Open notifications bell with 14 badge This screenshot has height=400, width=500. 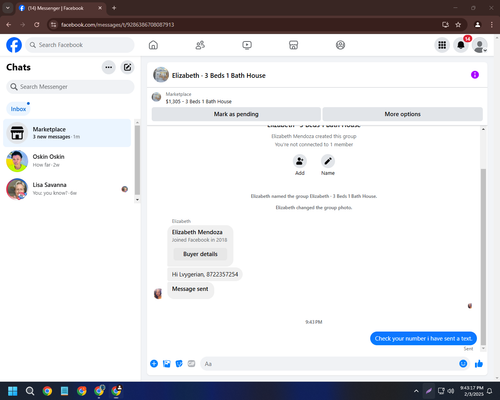tap(461, 45)
